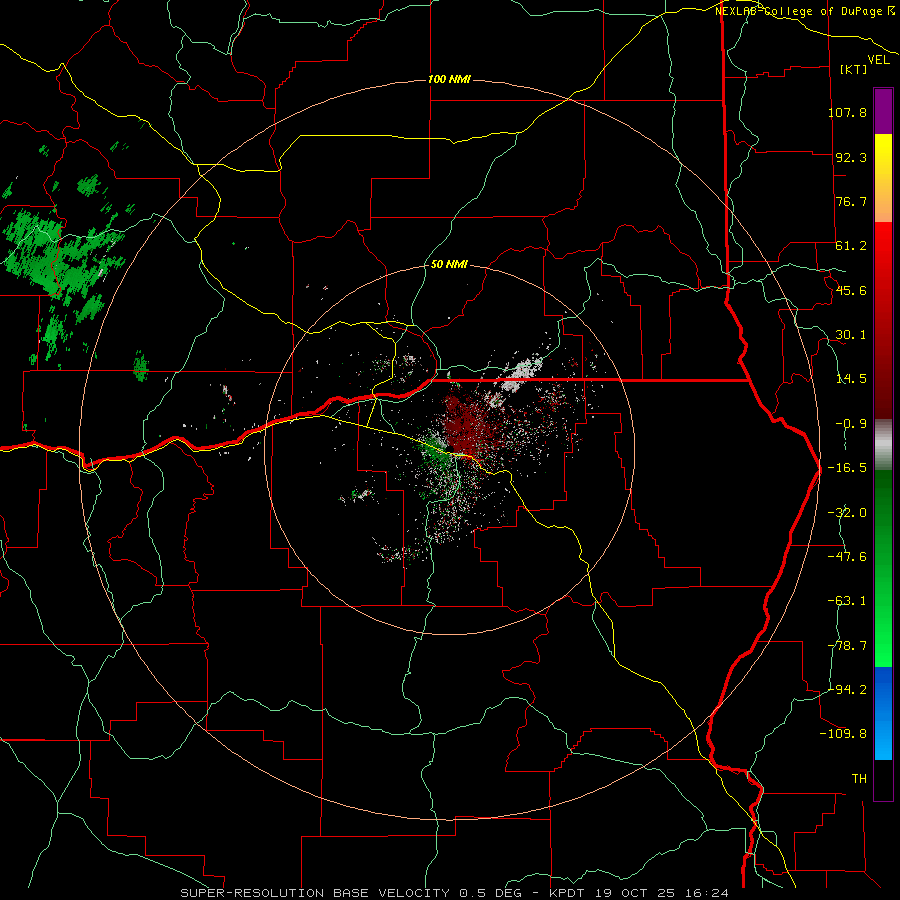Screen dimensions: 900x900
Task: Click the -94.2 velocity scale value
Action: (847, 690)
